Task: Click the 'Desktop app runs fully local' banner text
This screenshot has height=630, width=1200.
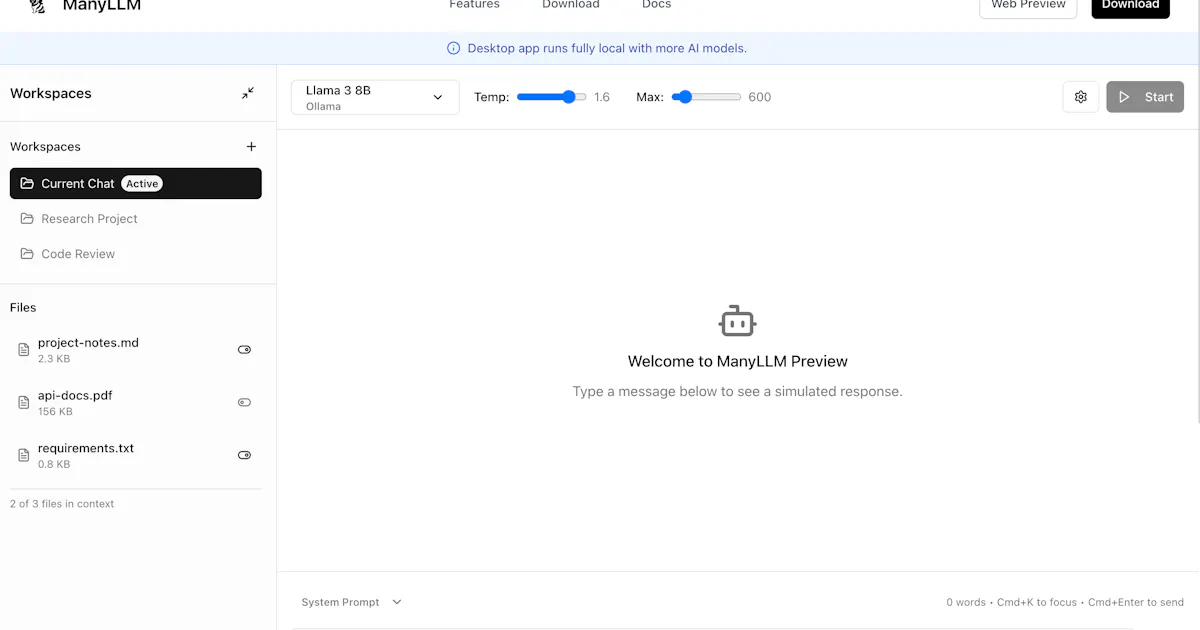Action: 607,48
